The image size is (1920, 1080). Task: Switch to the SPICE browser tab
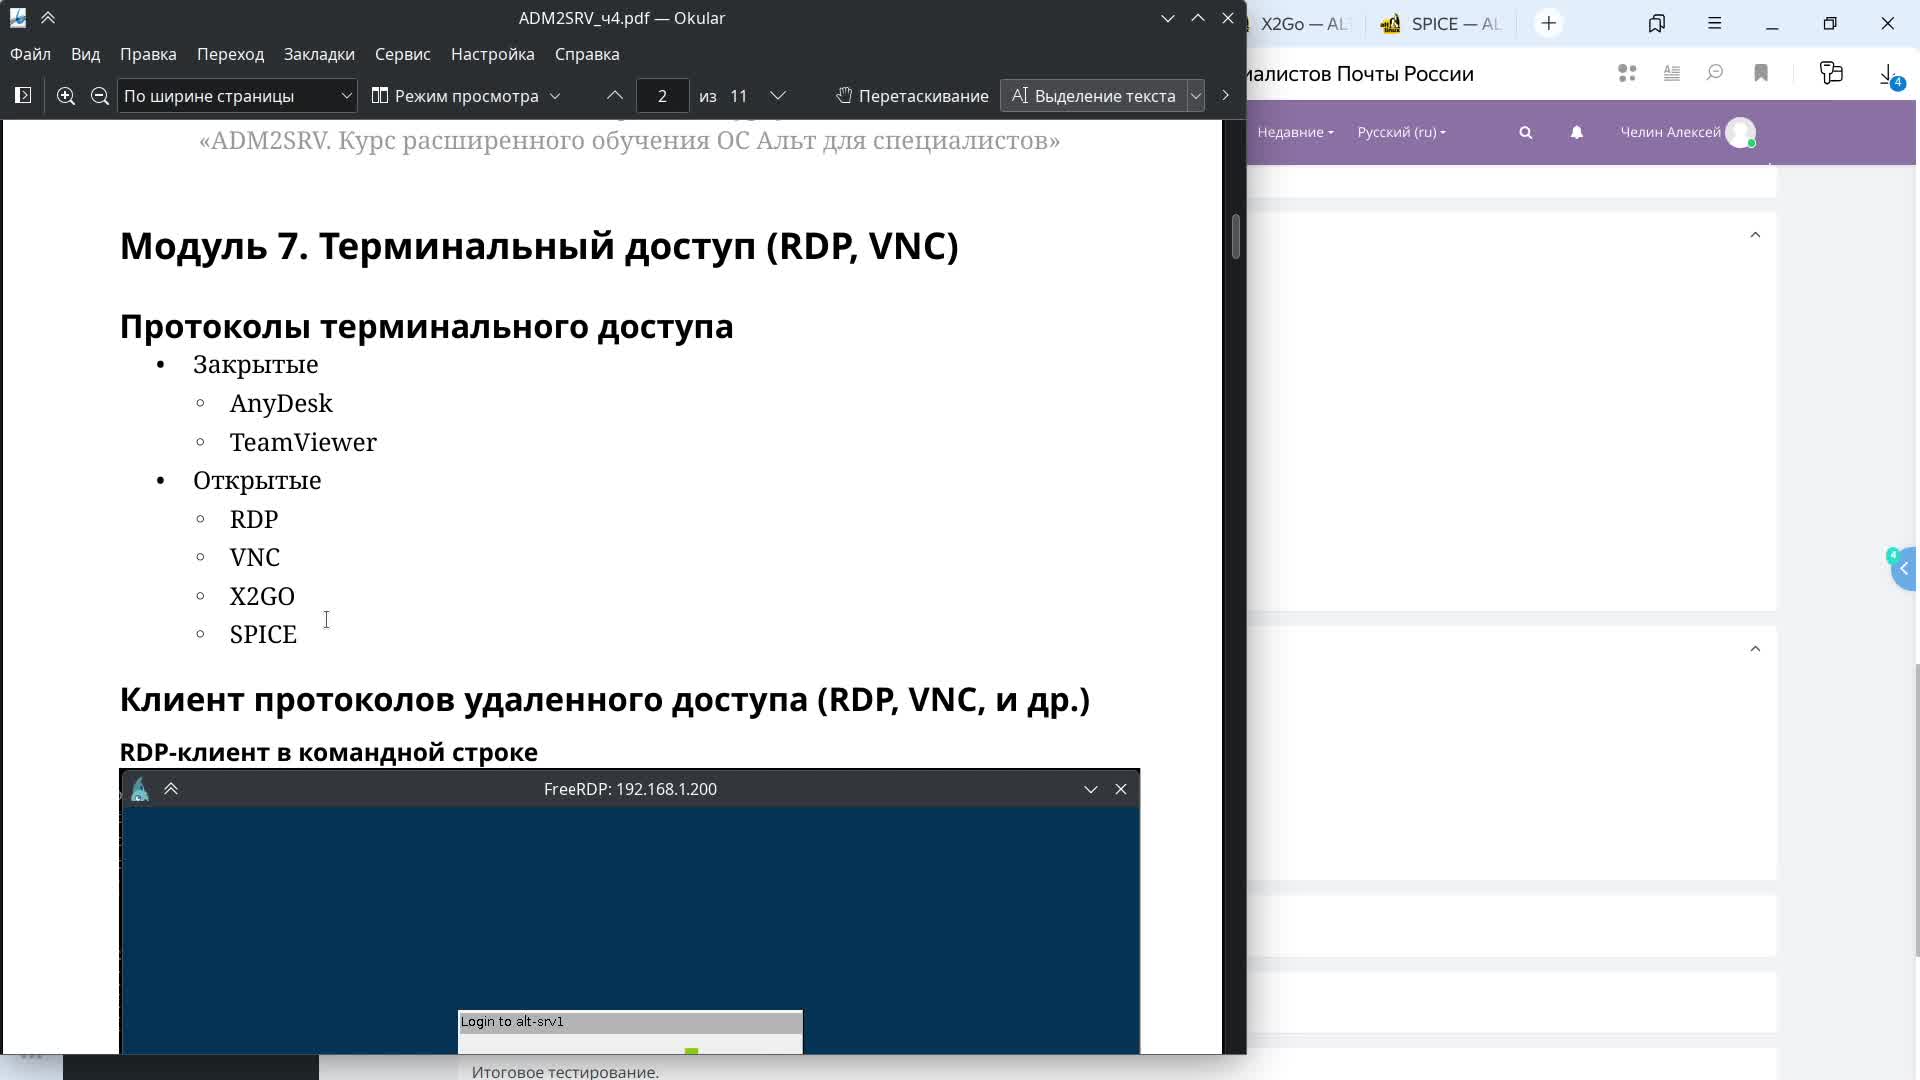click(1442, 24)
